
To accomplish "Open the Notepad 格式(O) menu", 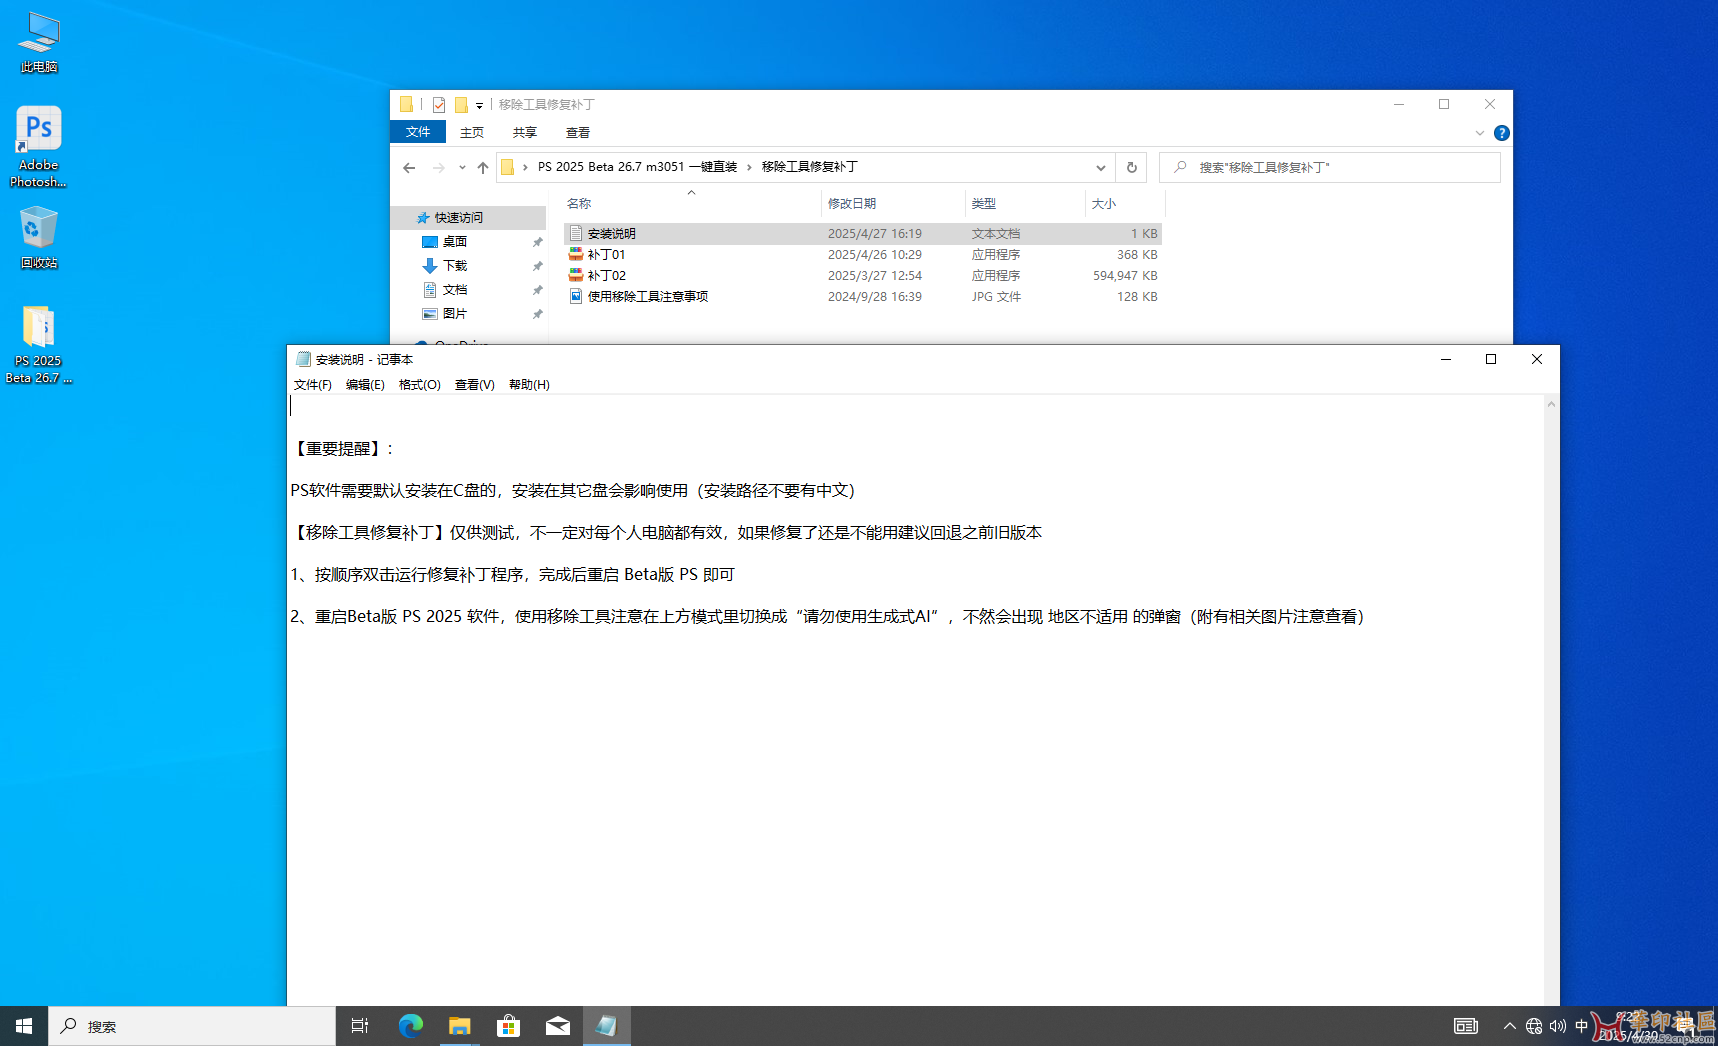I will pos(420,385).
